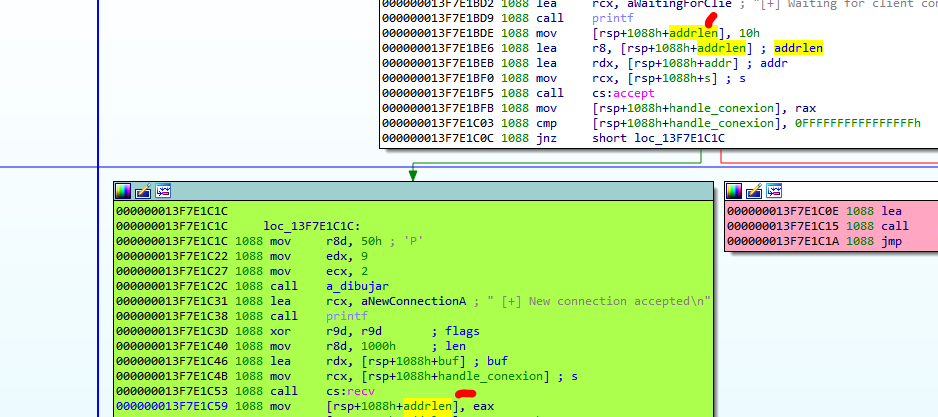Click the edit label icon on green block
This screenshot has width=938, height=417.
pos(143,190)
